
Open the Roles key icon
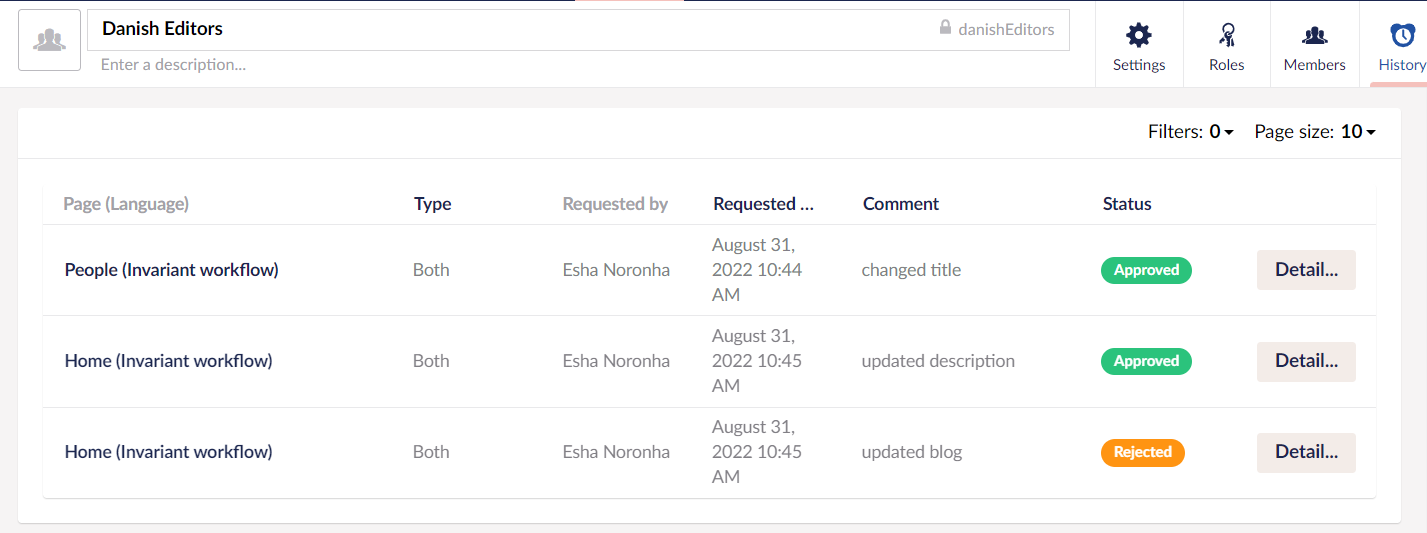click(x=1226, y=36)
